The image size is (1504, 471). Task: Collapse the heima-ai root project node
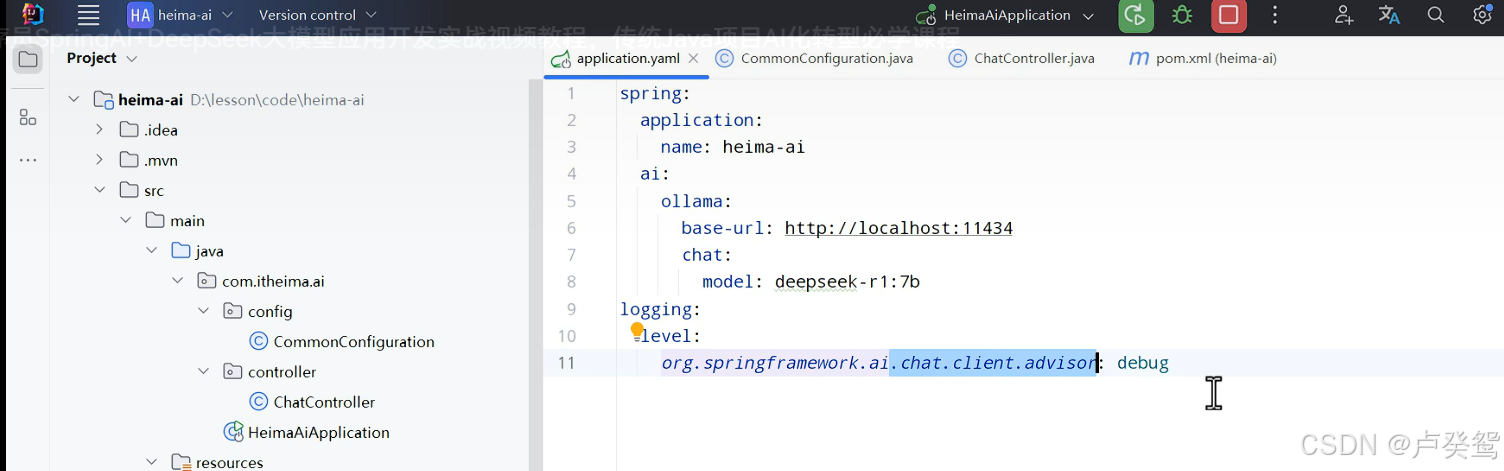pyautogui.click(x=73, y=99)
